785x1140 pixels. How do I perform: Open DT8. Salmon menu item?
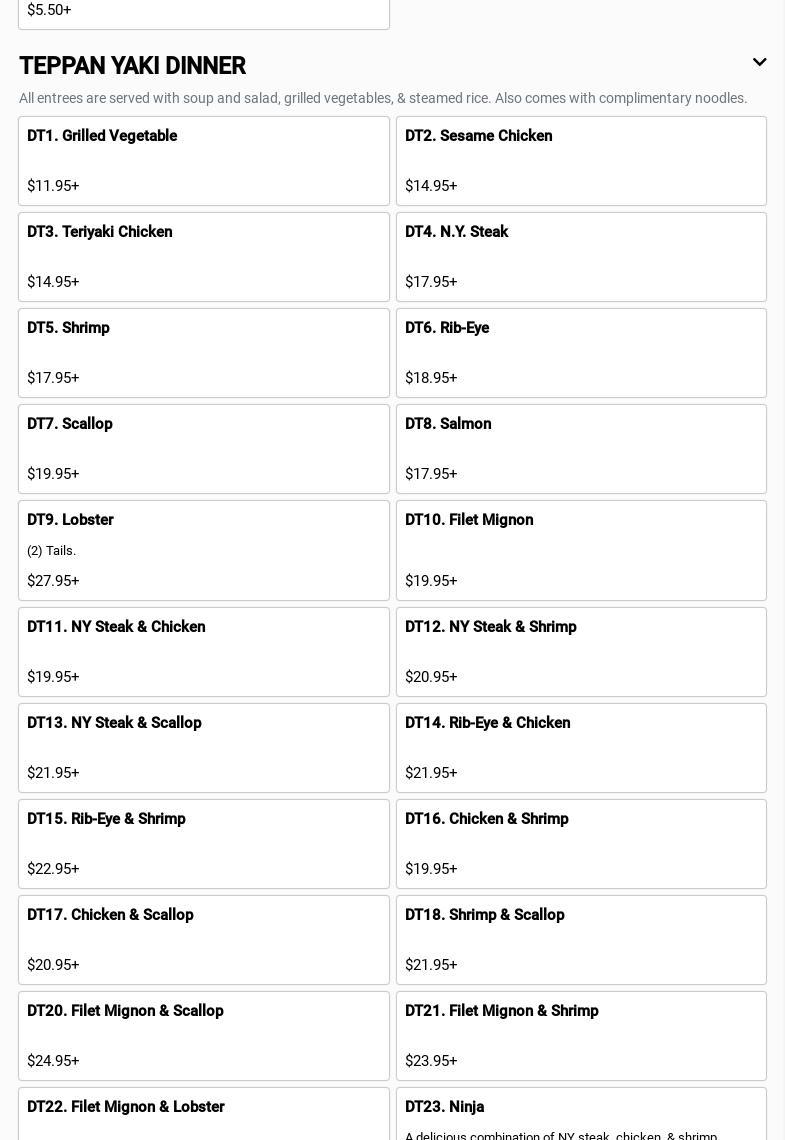pos(581,449)
